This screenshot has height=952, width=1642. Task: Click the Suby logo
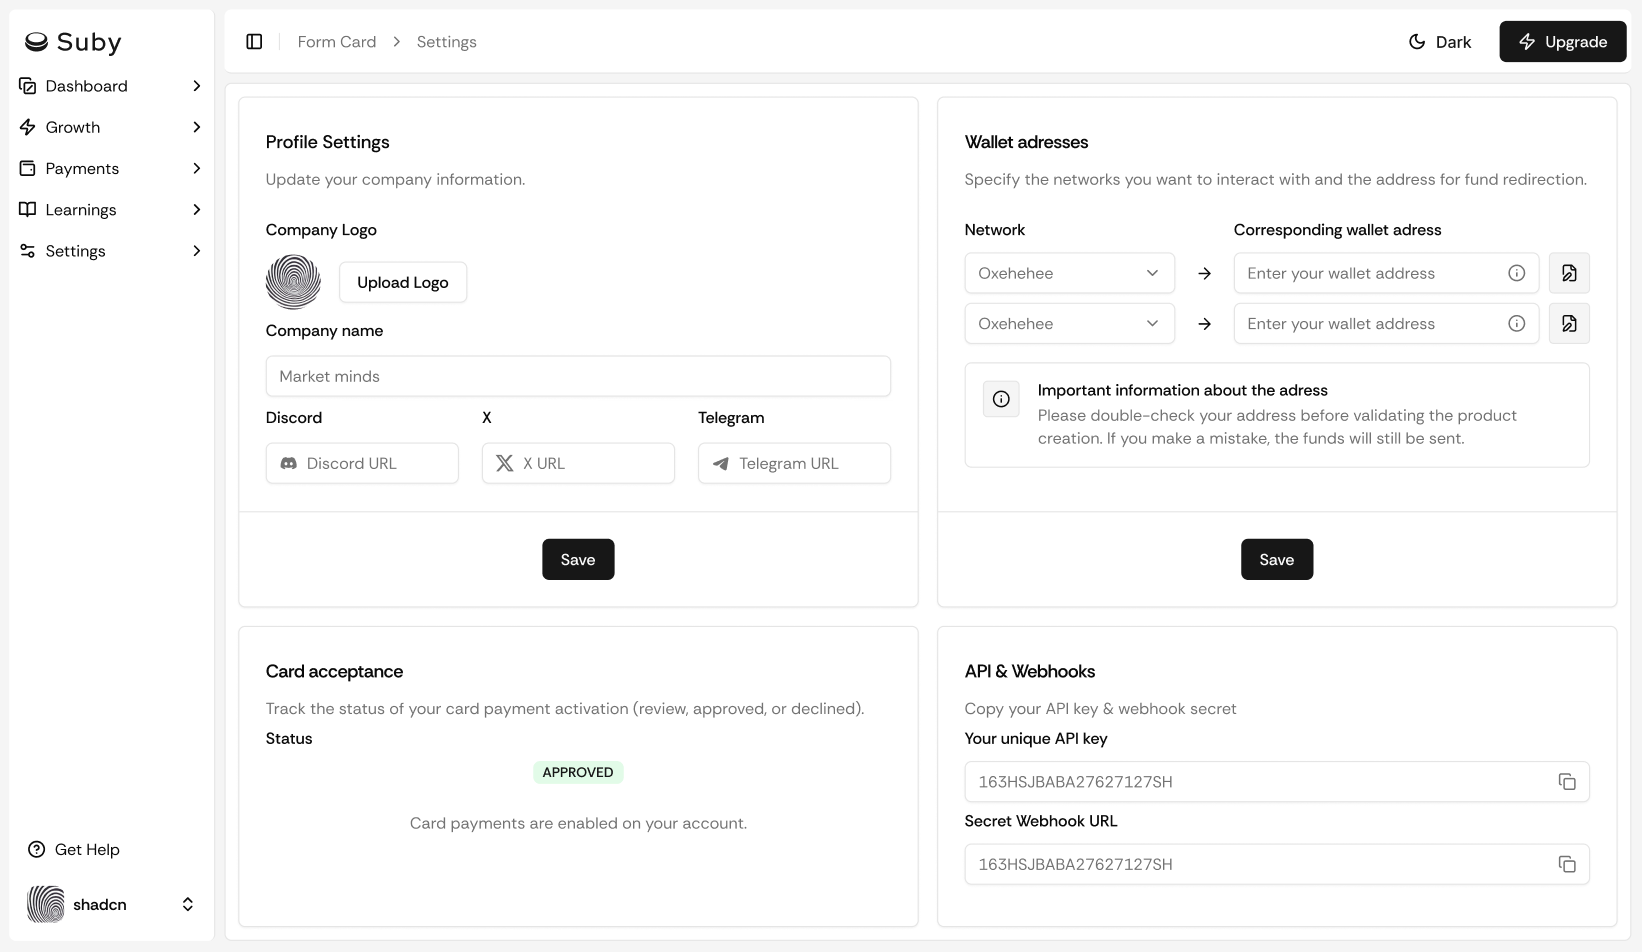point(73,42)
